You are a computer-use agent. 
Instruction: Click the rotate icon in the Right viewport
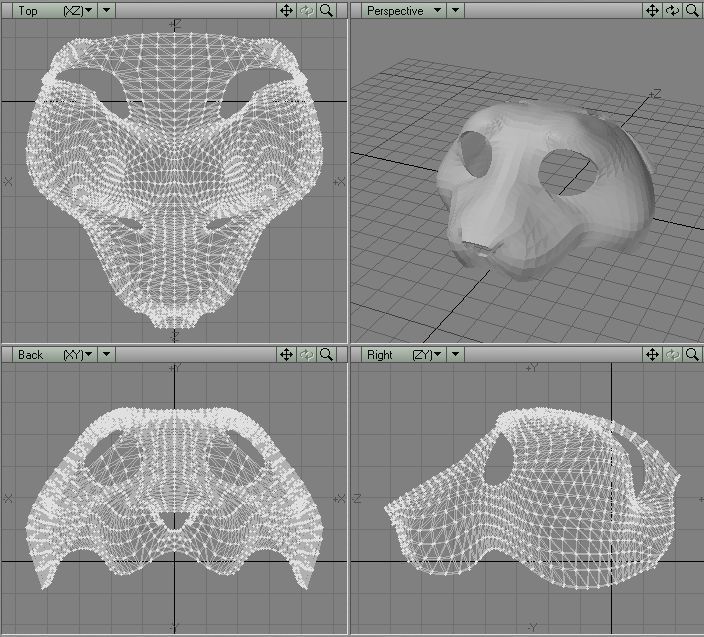pos(672,355)
